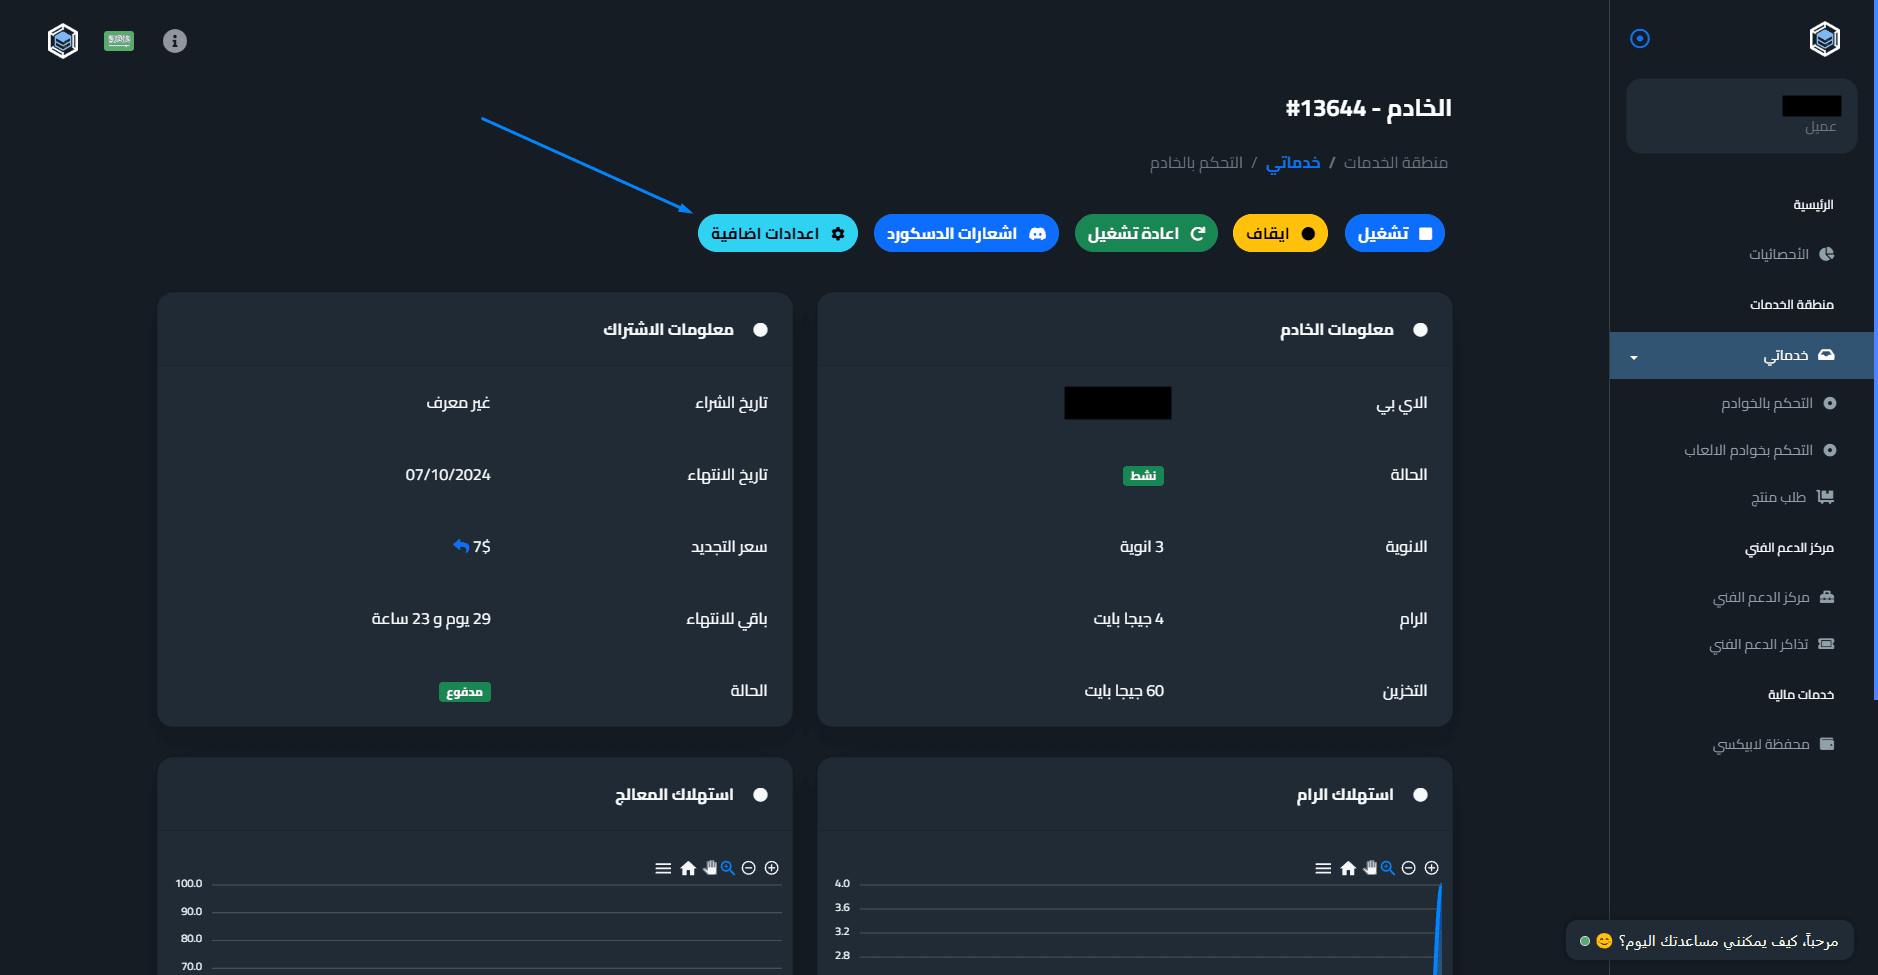The height and width of the screenshot is (975, 1878).
Task: Click the اعادة تشغيل restart button
Action: tap(1146, 233)
